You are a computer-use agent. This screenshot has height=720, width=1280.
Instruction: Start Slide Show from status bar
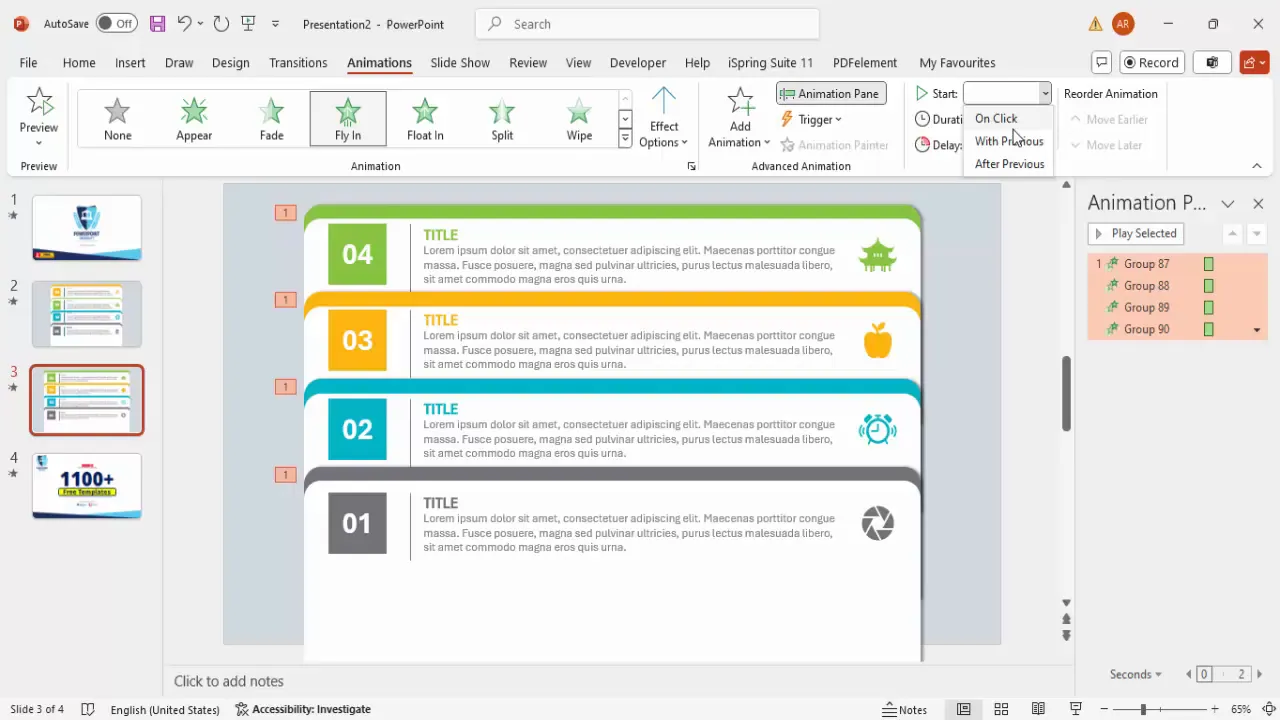click(x=1076, y=709)
